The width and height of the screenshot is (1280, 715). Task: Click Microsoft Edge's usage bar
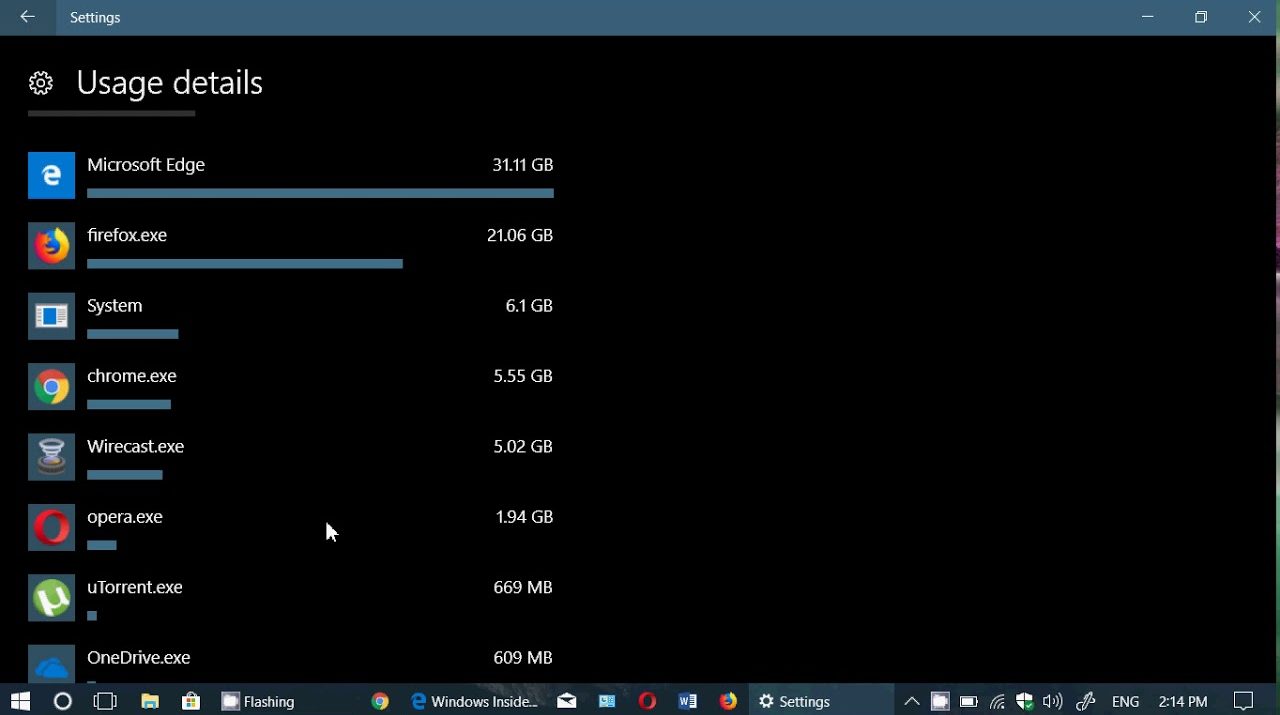click(x=320, y=193)
